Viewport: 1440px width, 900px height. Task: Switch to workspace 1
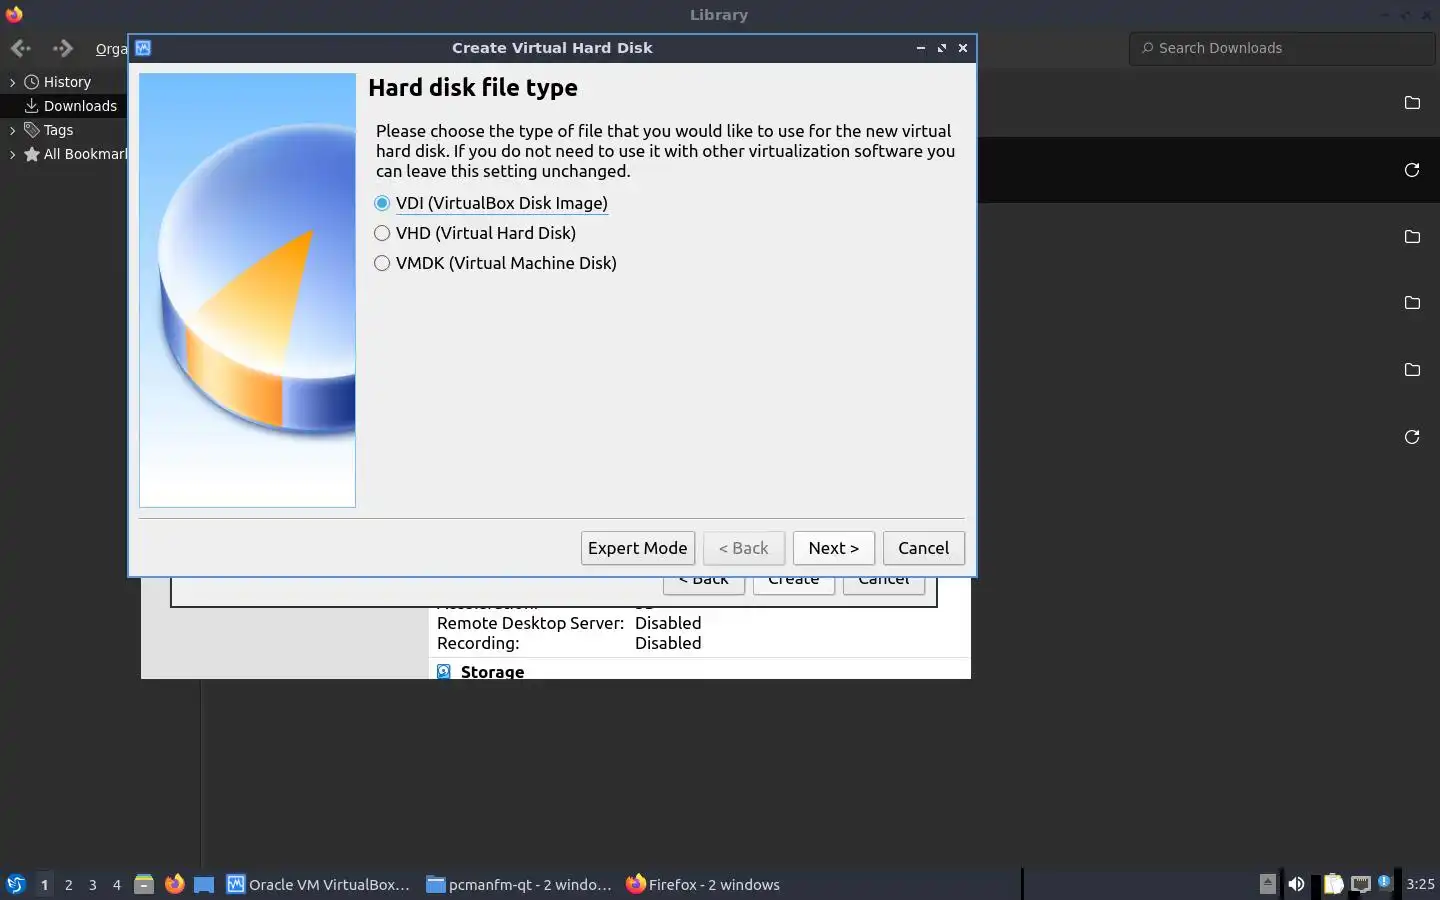tap(44, 884)
